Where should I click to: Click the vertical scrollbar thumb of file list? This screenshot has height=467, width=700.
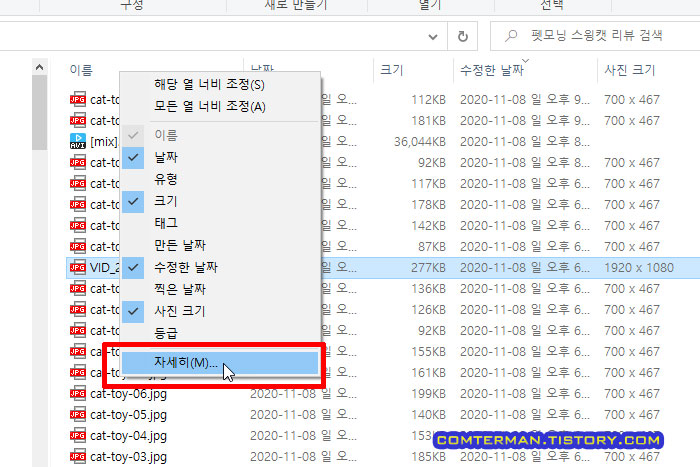coord(39,113)
